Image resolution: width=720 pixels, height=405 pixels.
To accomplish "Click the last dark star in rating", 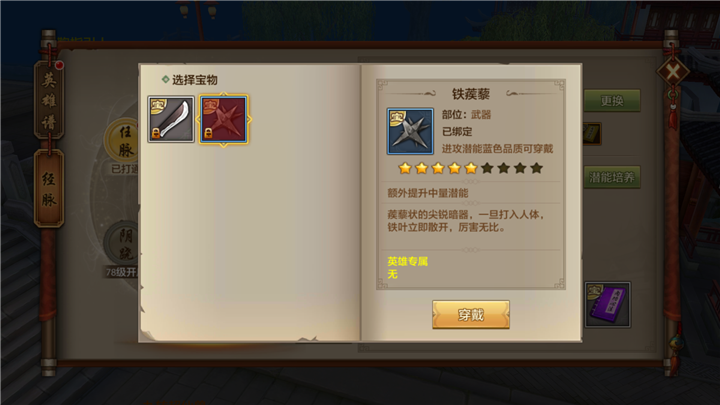I will coord(536,168).
